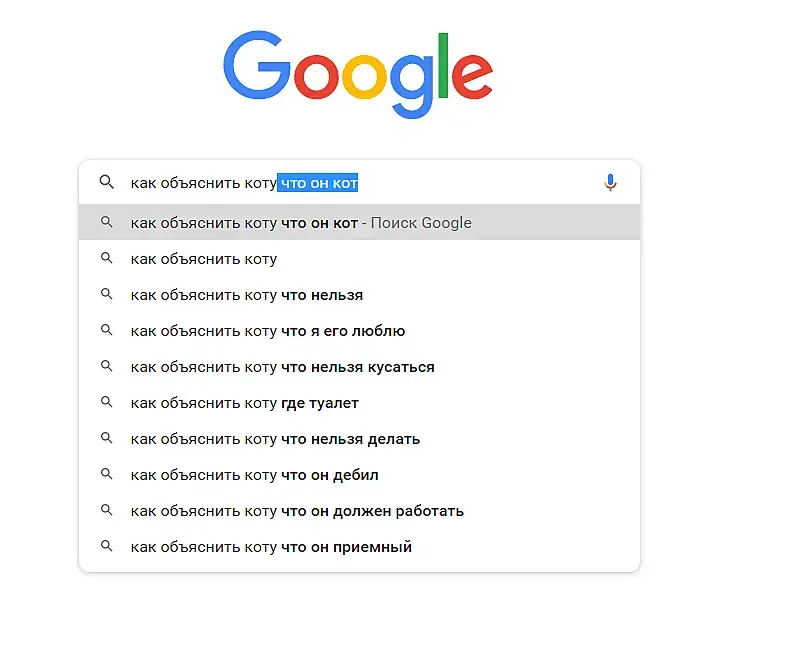
Task: Select the suggestion "что он должен работать"
Action: tap(297, 511)
